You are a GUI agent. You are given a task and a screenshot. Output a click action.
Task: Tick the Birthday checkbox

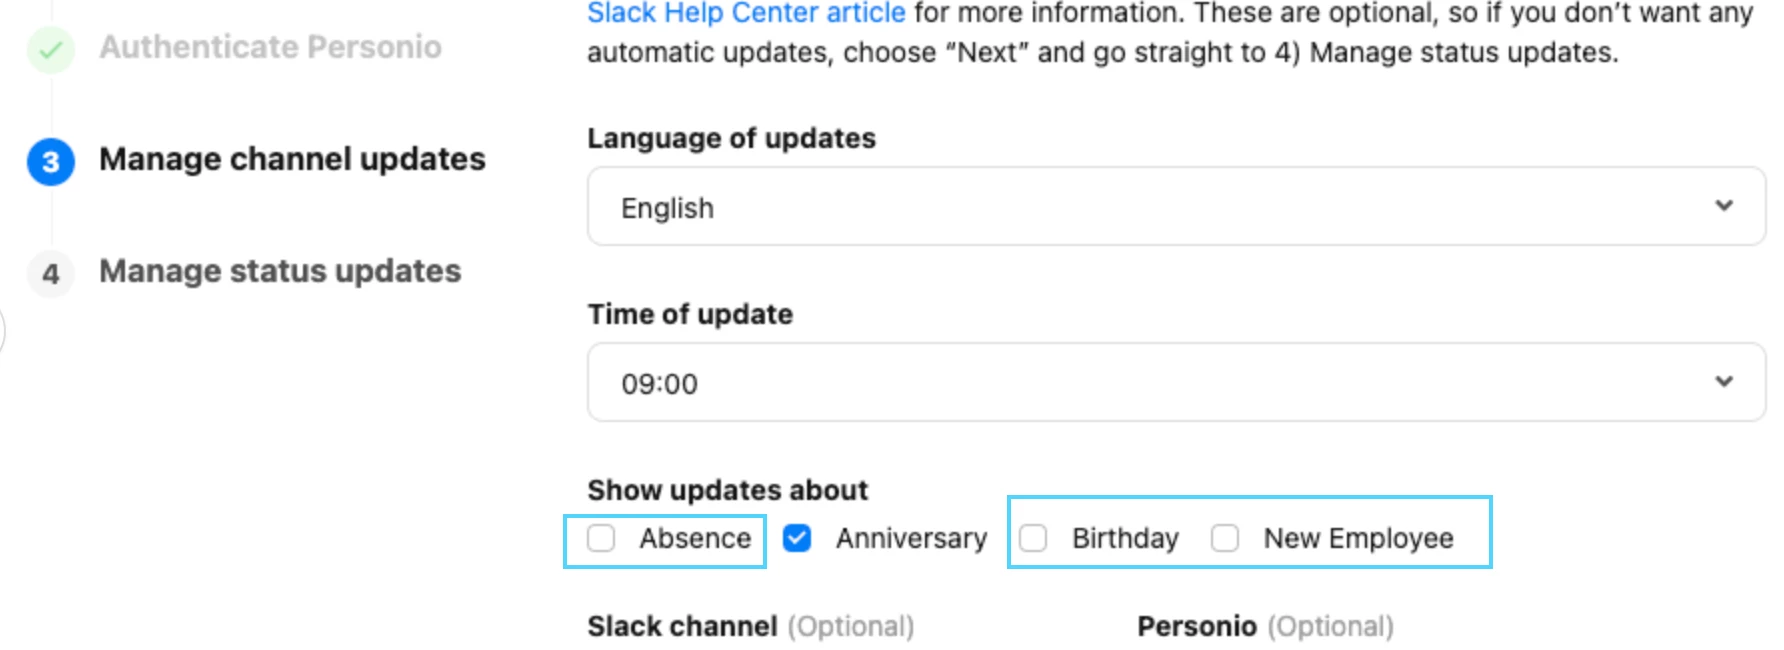pyautogui.click(x=1033, y=538)
